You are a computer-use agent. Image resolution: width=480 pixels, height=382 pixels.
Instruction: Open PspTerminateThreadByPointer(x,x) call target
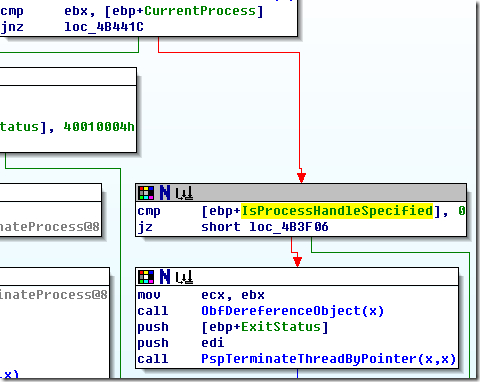328,359
